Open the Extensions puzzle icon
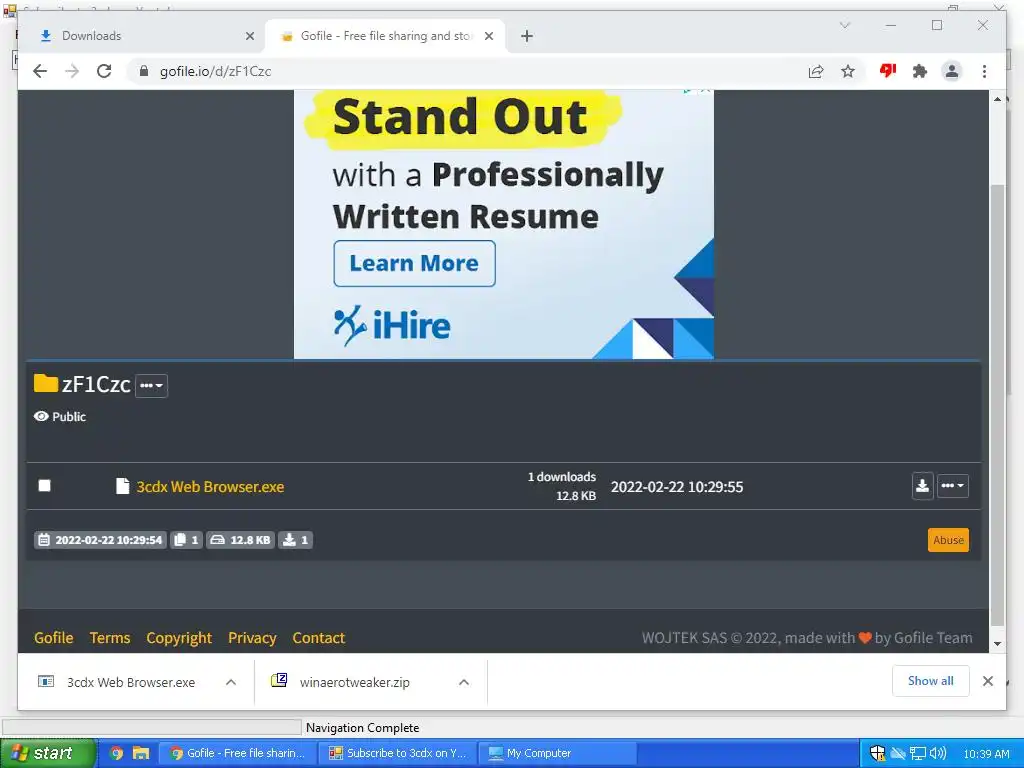The image size is (1024, 768). [920, 71]
